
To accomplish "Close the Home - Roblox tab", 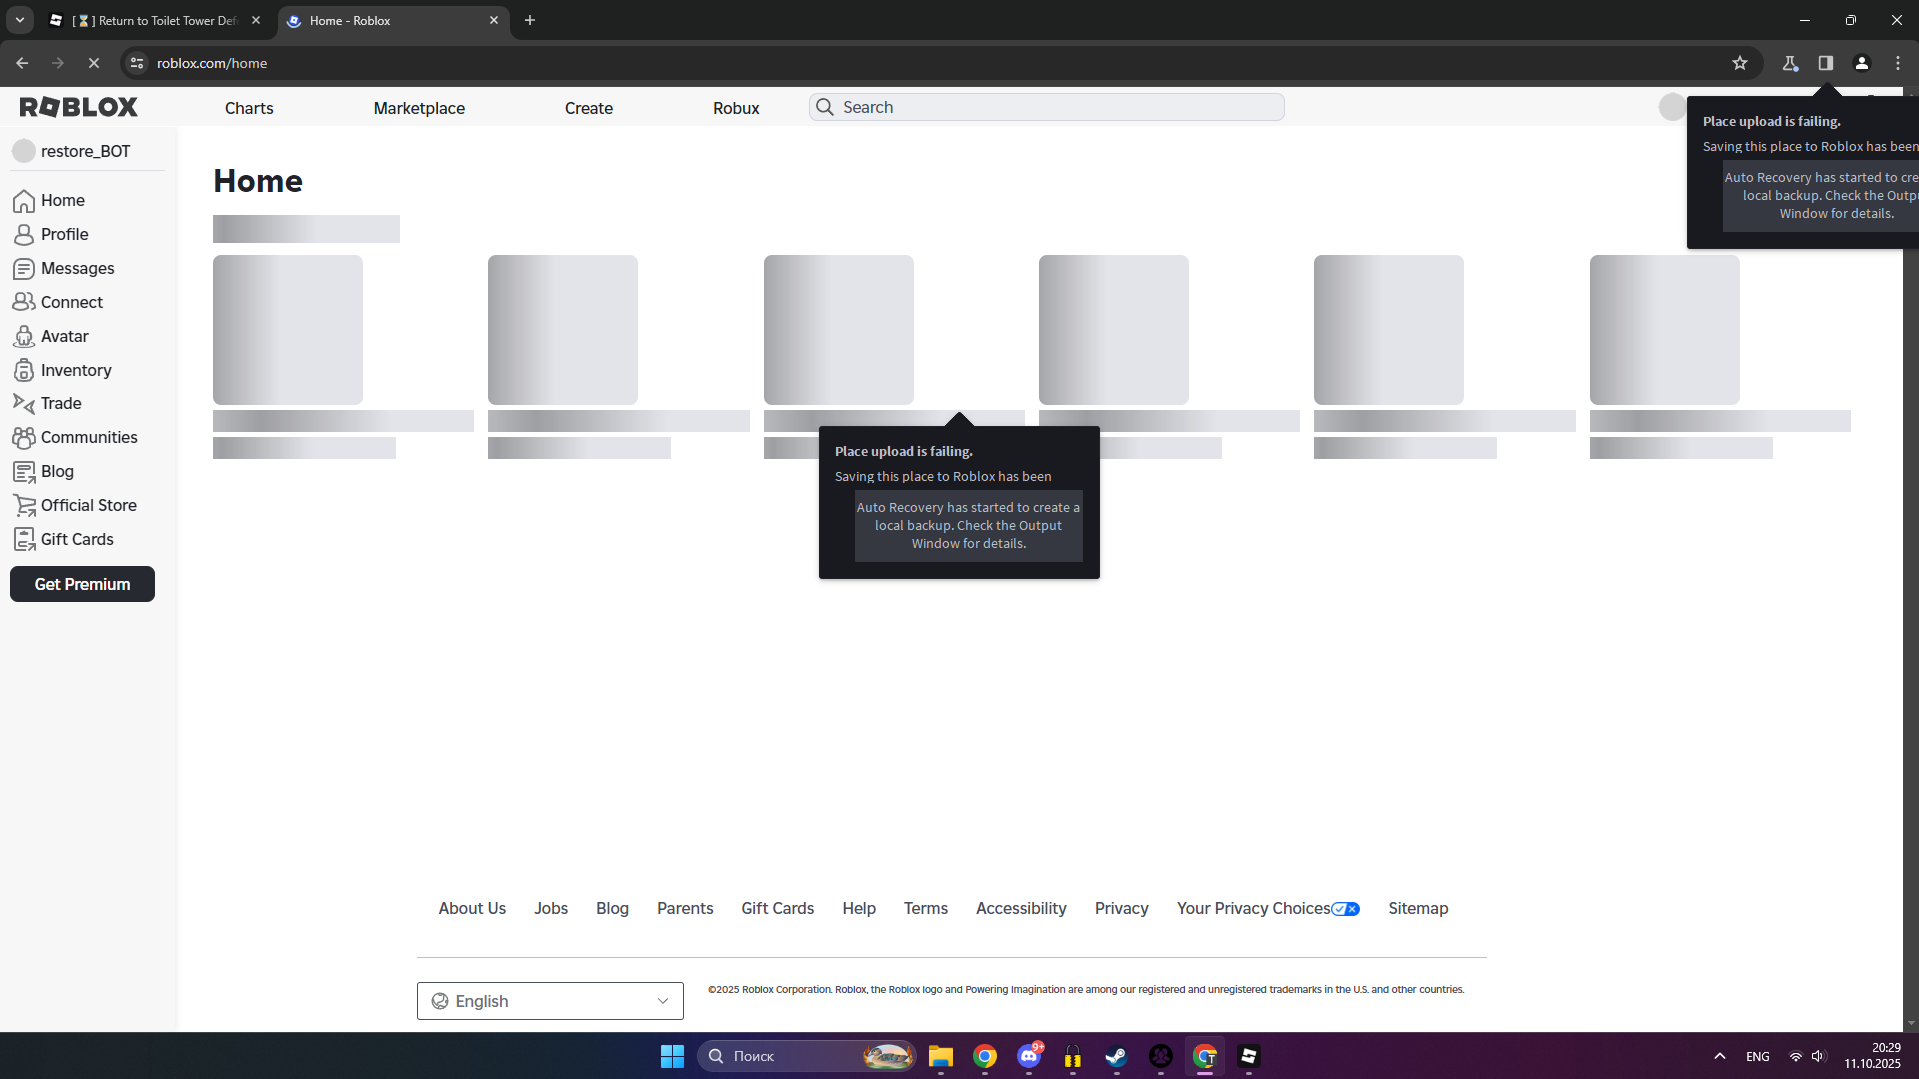I will (494, 20).
